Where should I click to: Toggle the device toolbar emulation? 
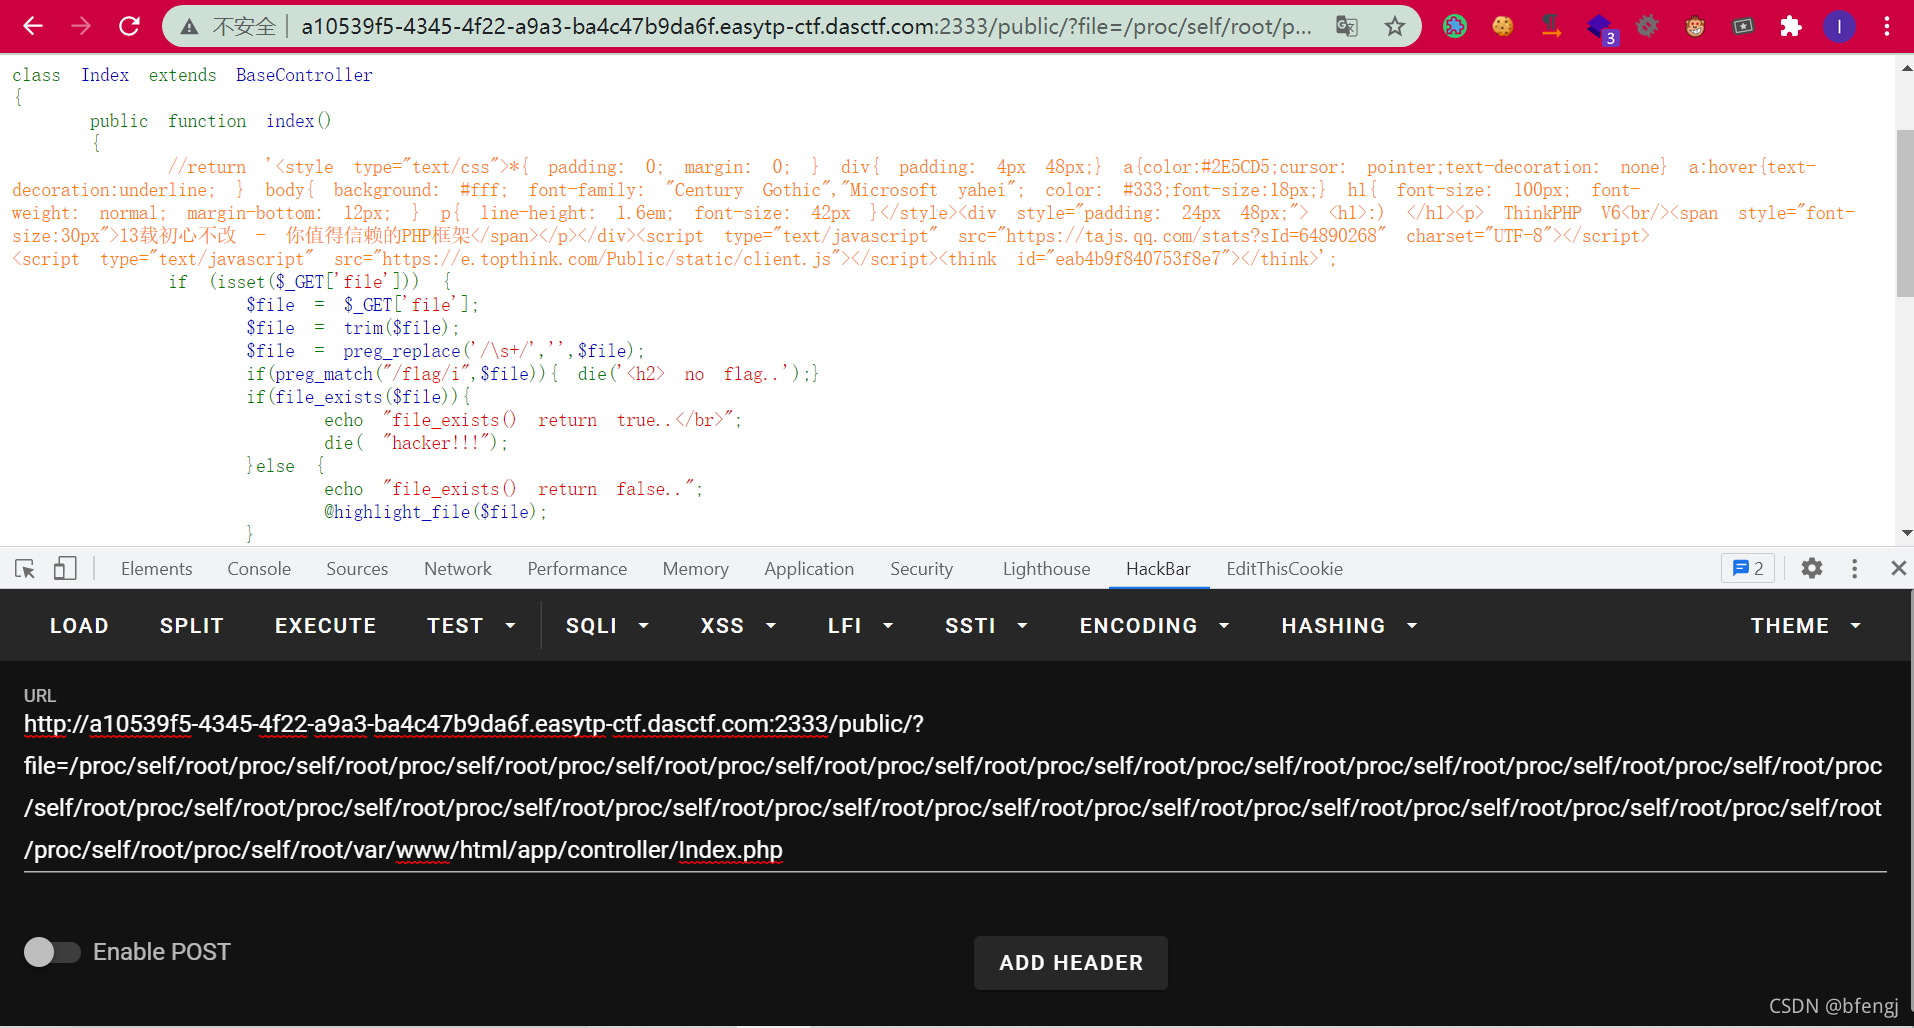[x=65, y=569]
